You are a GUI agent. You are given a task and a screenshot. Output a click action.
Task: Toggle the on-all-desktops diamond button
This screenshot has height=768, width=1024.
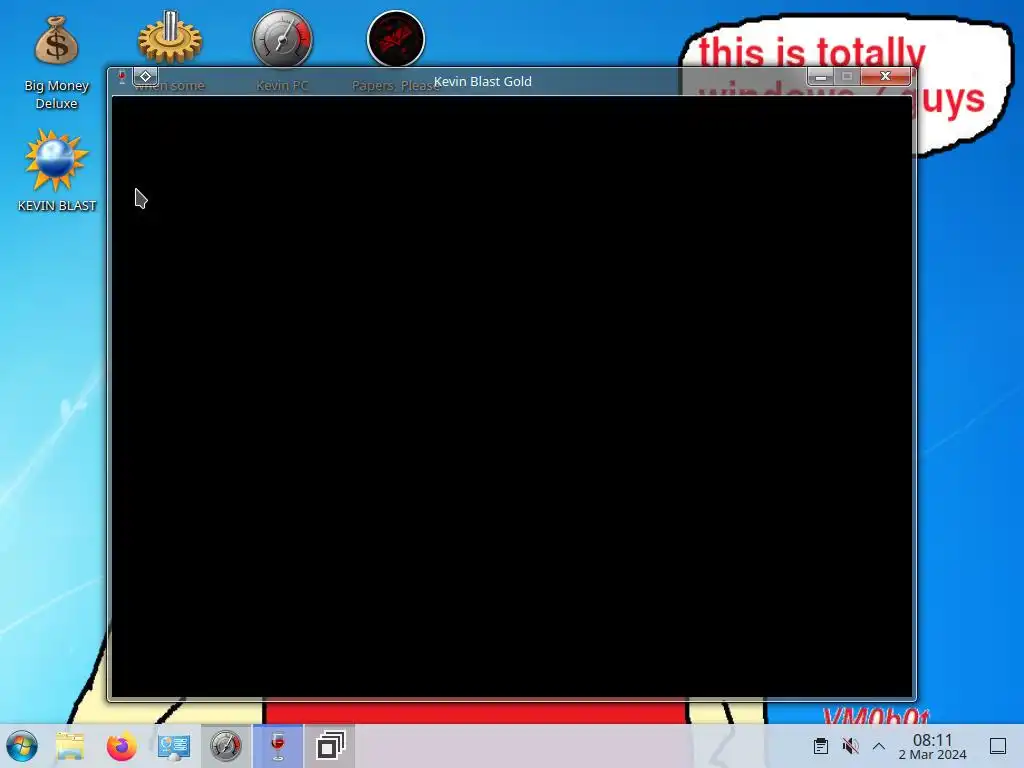146,76
